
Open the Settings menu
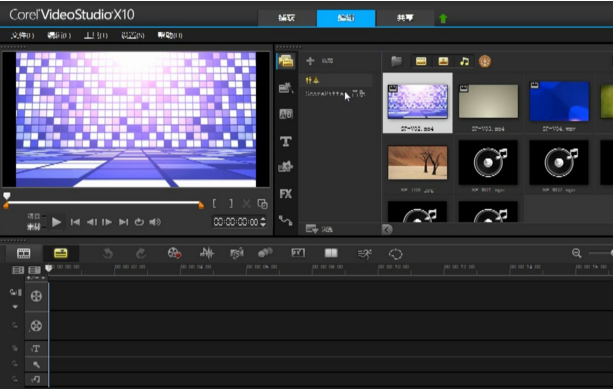(133, 36)
